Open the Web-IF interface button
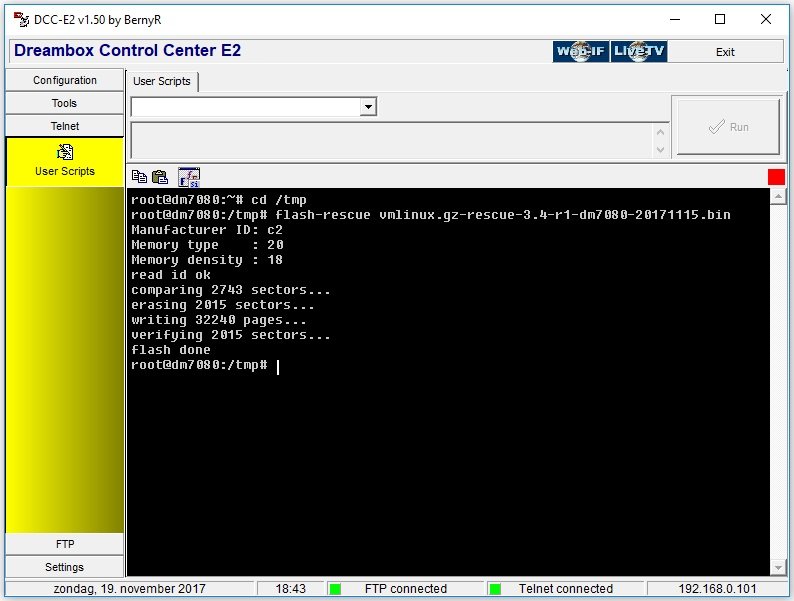This screenshot has width=794, height=601. coord(580,51)
